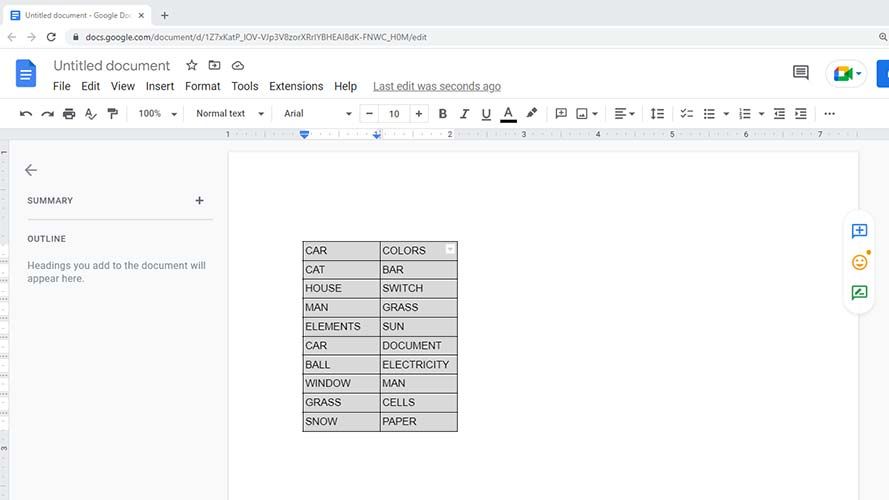Go back in the browser
This screenshot has height=500, width=889.
coord(12,37)
